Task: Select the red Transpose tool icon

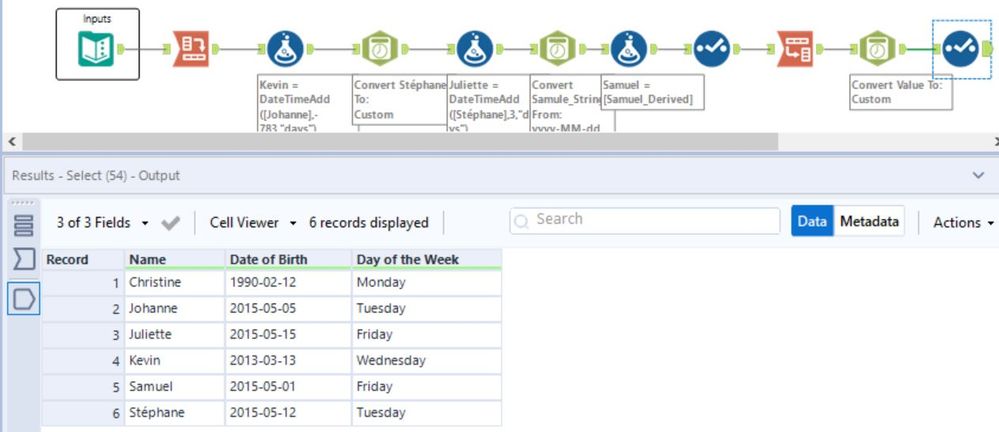Action: coord(194,47)
